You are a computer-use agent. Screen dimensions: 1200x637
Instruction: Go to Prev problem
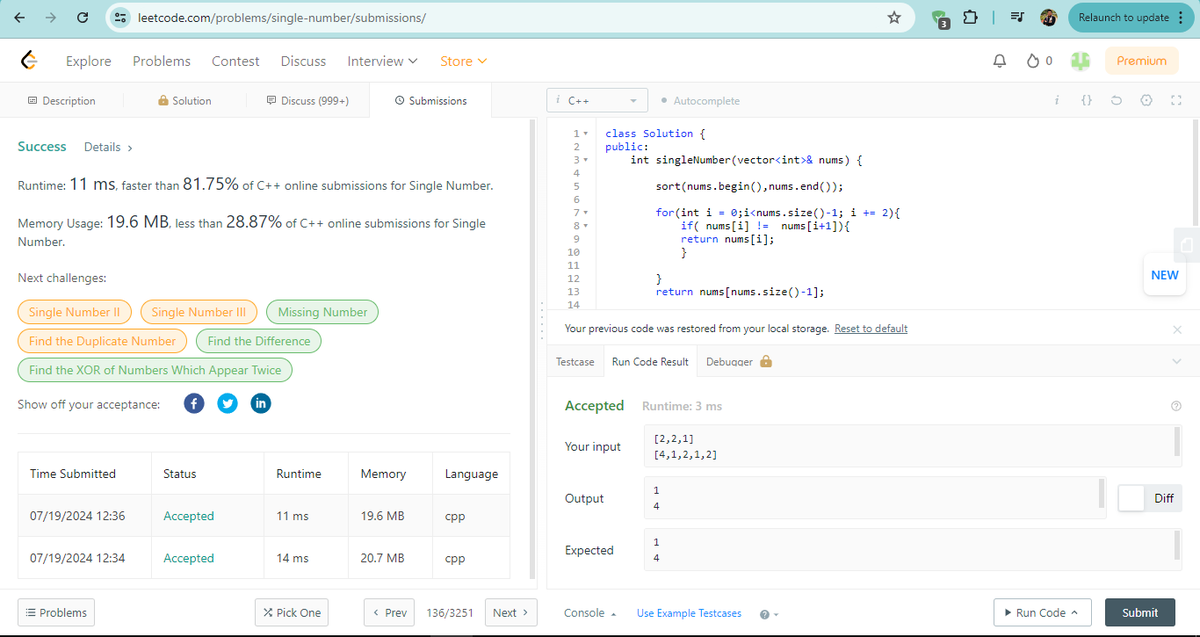[388, 613]
